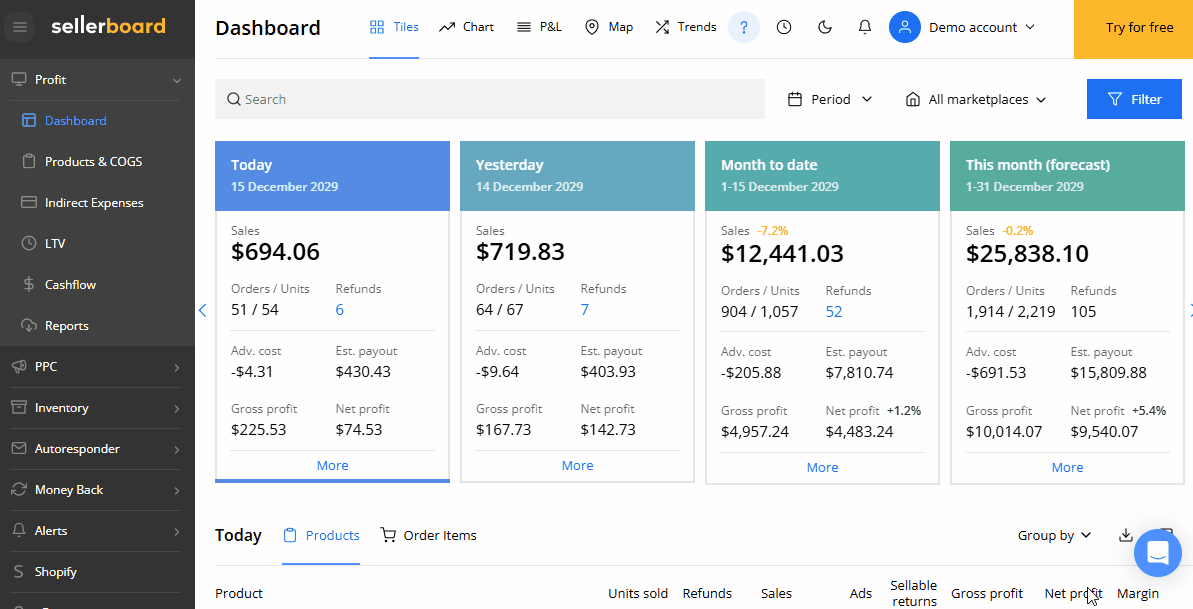Screen dimensions: 1193x609
Task: Switch to the Order Items tab
Action: click(x=428, y=535)
